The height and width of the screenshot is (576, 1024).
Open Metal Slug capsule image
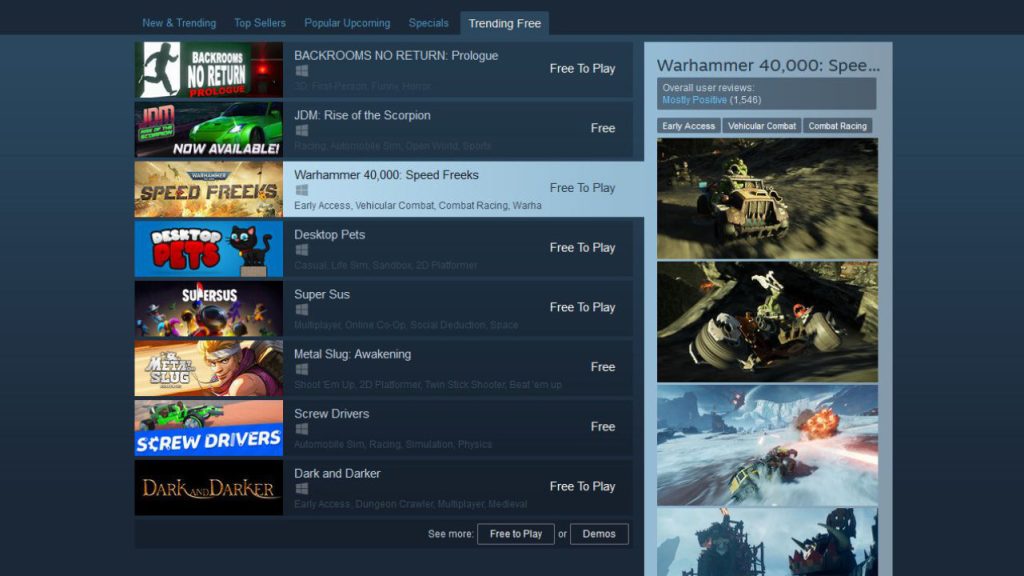coord(209,368)
